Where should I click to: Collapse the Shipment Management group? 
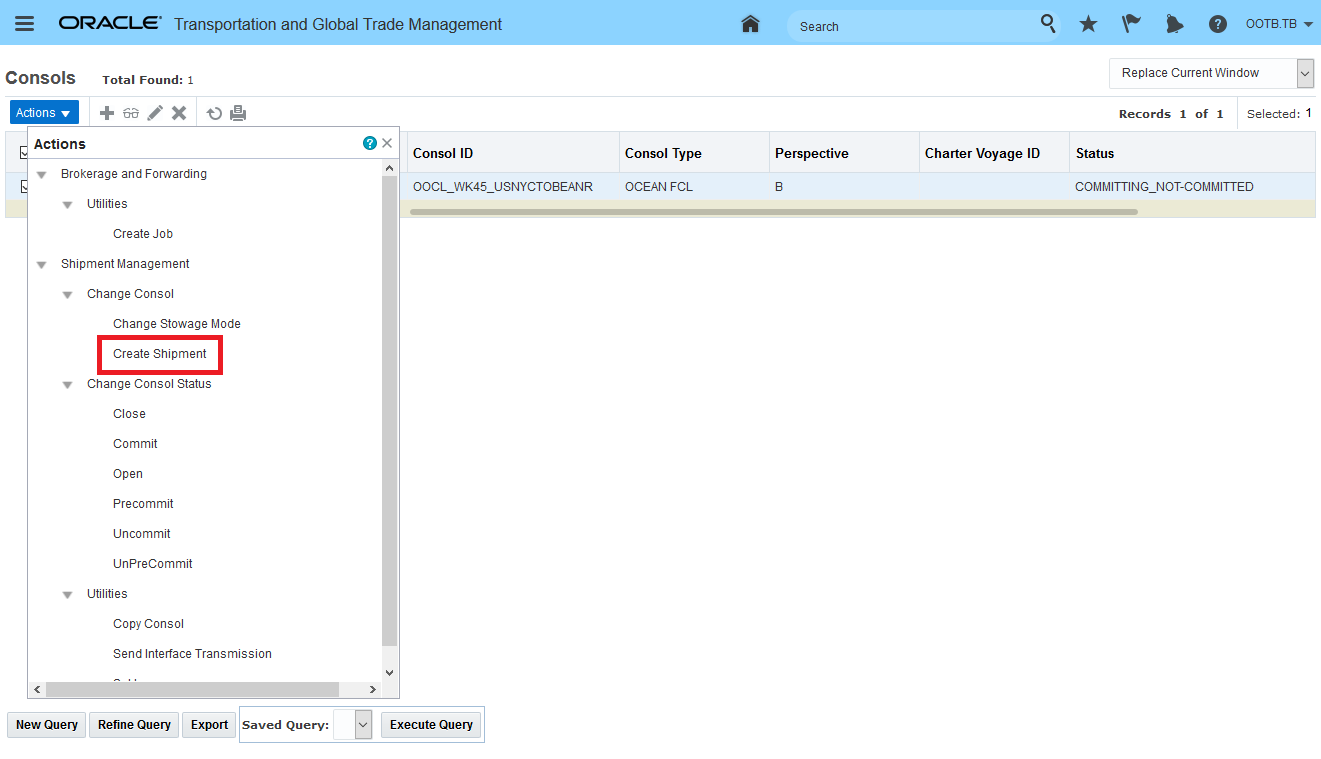pos(41,265)
